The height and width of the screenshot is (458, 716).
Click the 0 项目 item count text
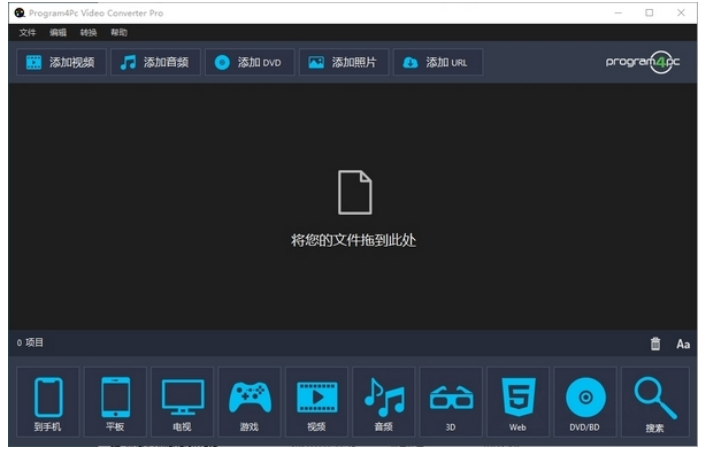tap(30, 342)
